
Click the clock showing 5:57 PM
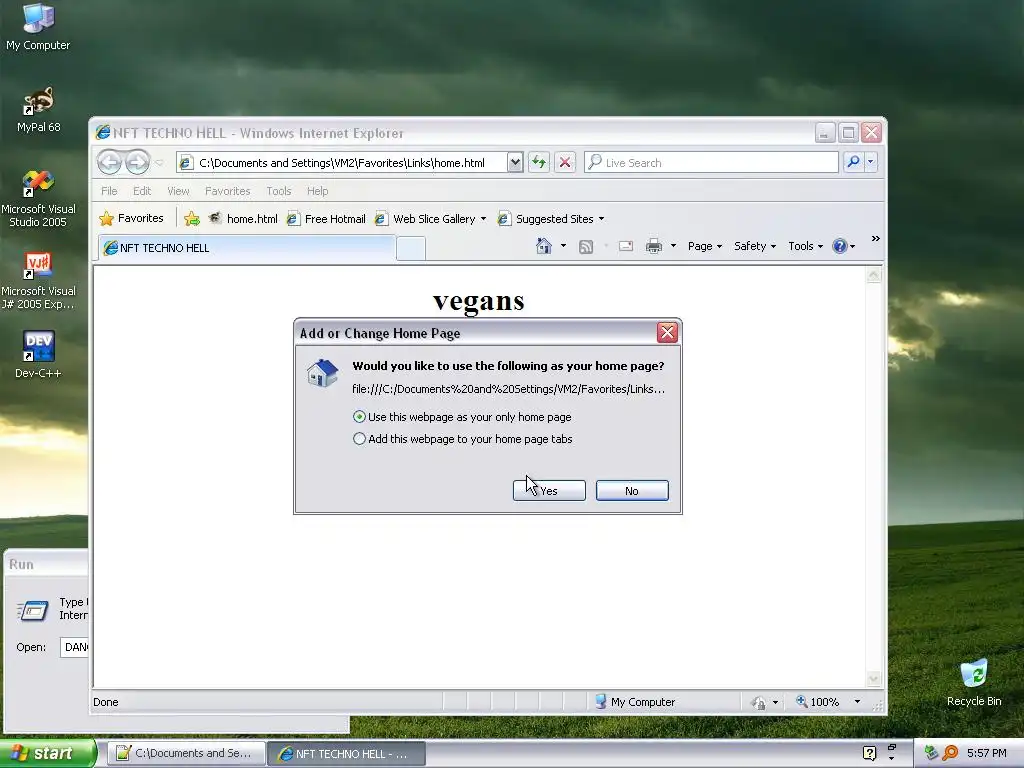point(986,753)
